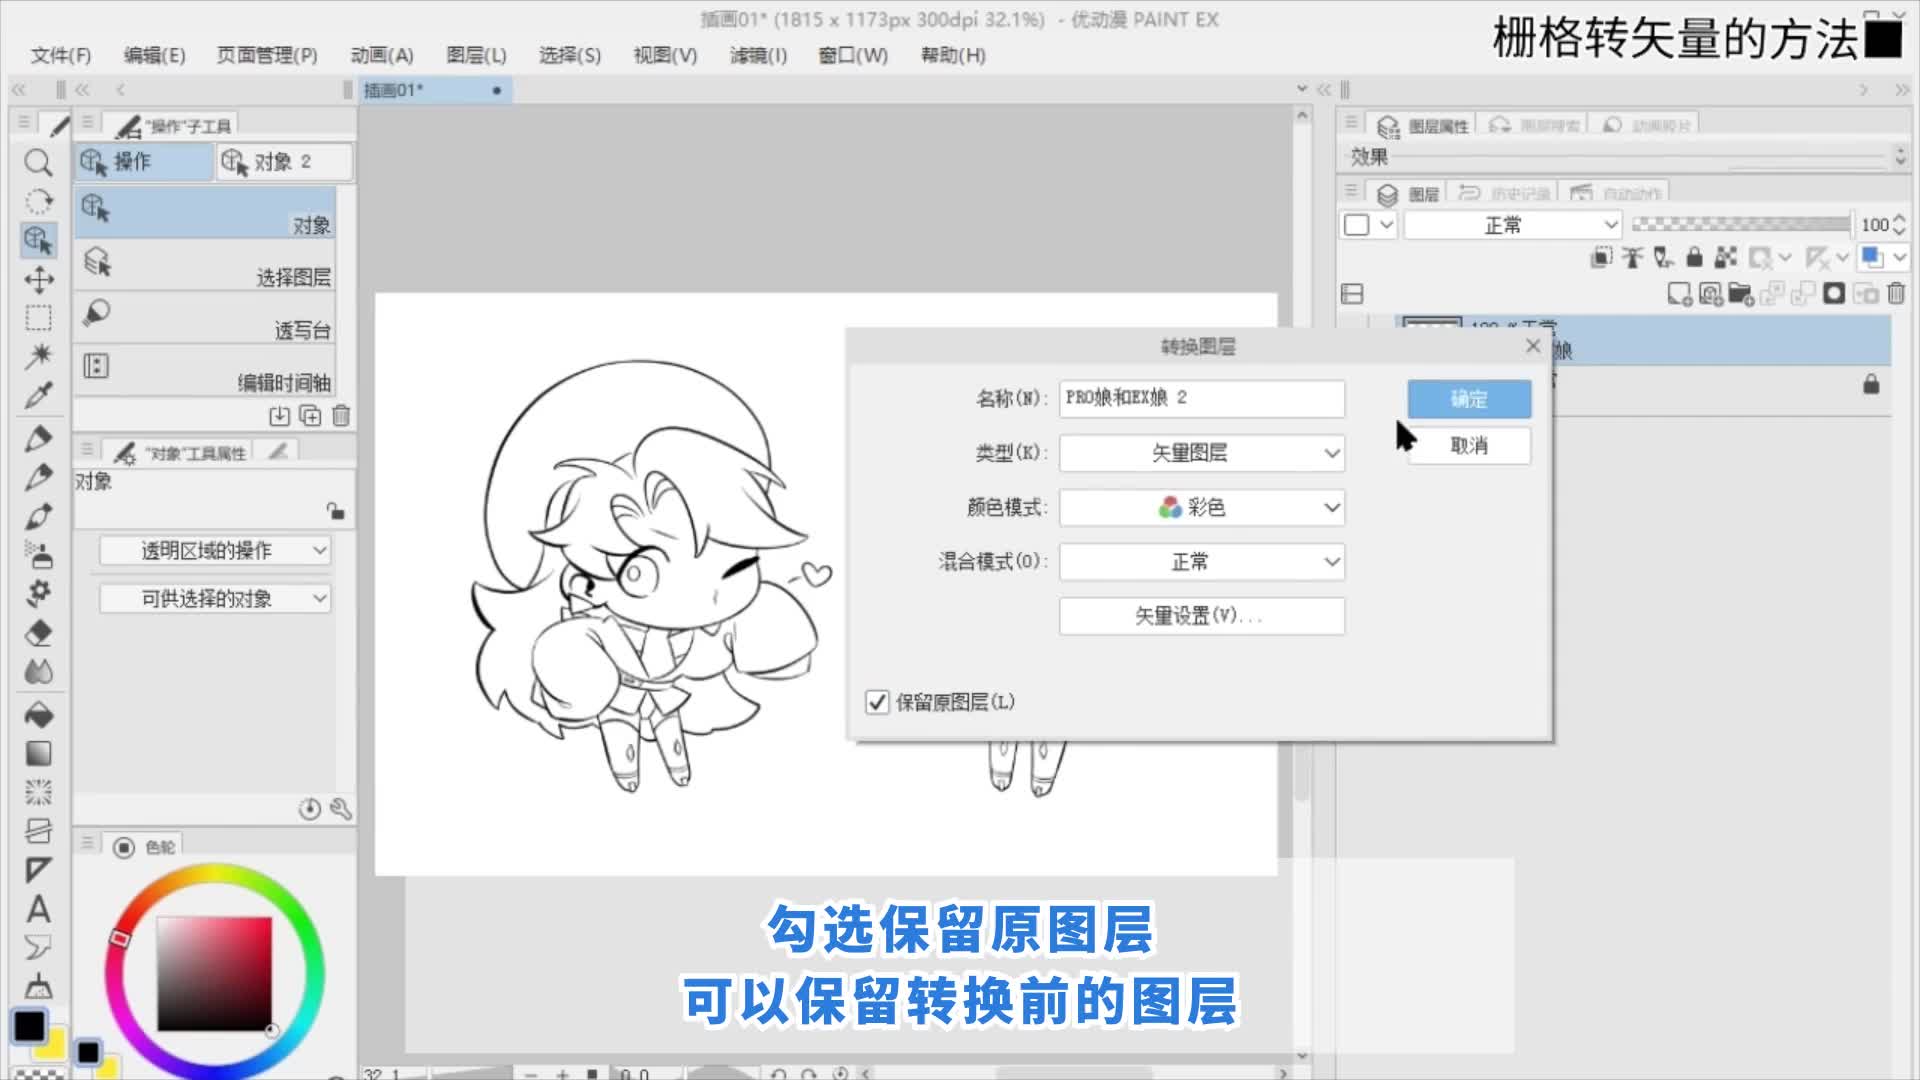Select the Ruler tool
The height and width of the screenshot is (1080, 1920).
pyautogui.click(x=38, y=870)
